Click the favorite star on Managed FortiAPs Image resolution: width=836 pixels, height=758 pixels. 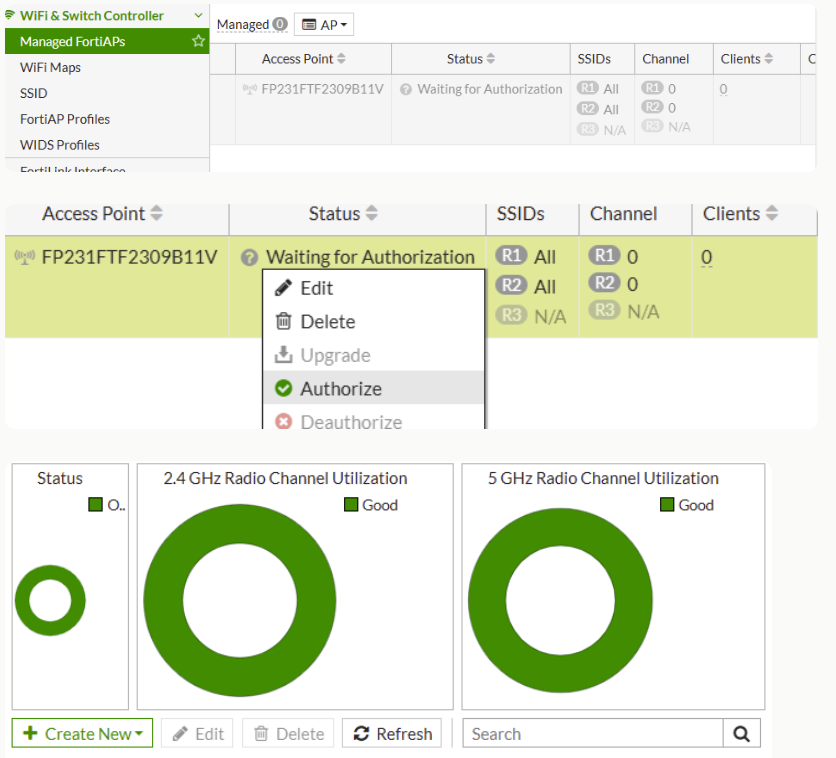point(198,42)
